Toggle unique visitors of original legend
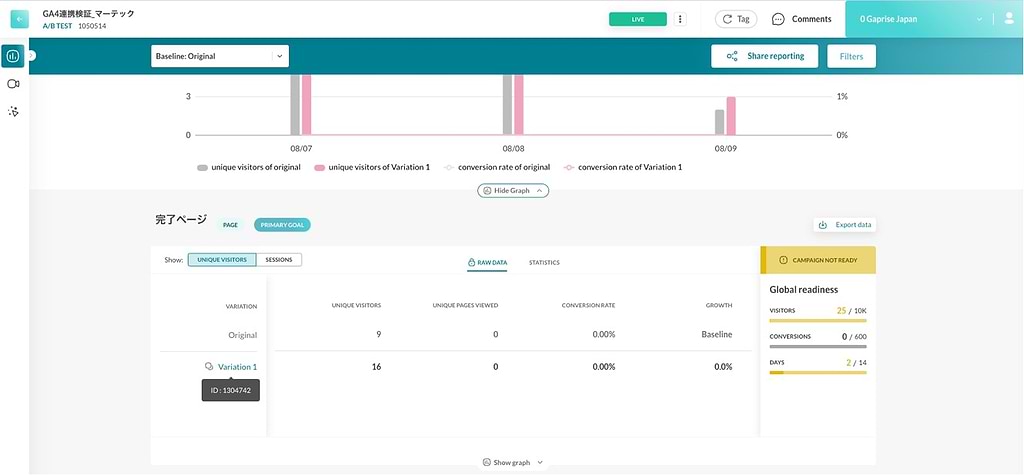The height and width of the screenshot is (476, 1024). click(x=249, y=167)
